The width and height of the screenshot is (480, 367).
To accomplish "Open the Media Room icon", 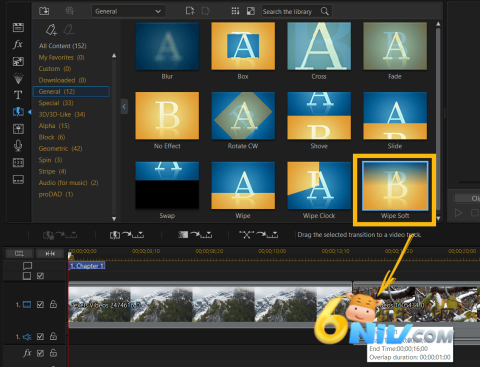I will click(x=18, y=27).
